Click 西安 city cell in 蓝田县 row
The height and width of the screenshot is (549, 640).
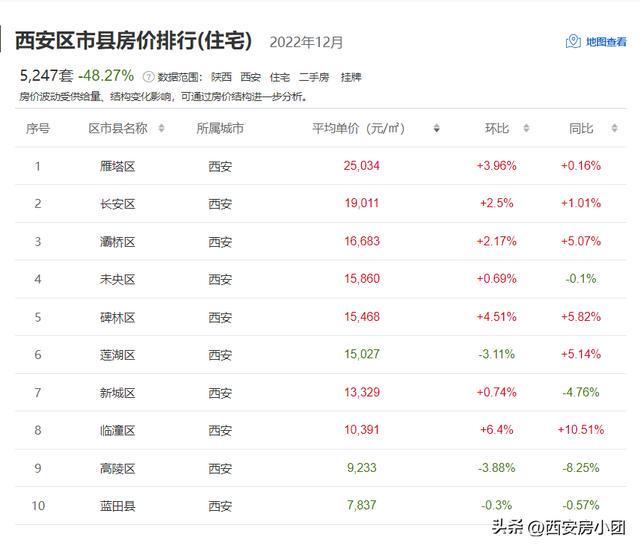pyautogui.click(x=220, y=506)
